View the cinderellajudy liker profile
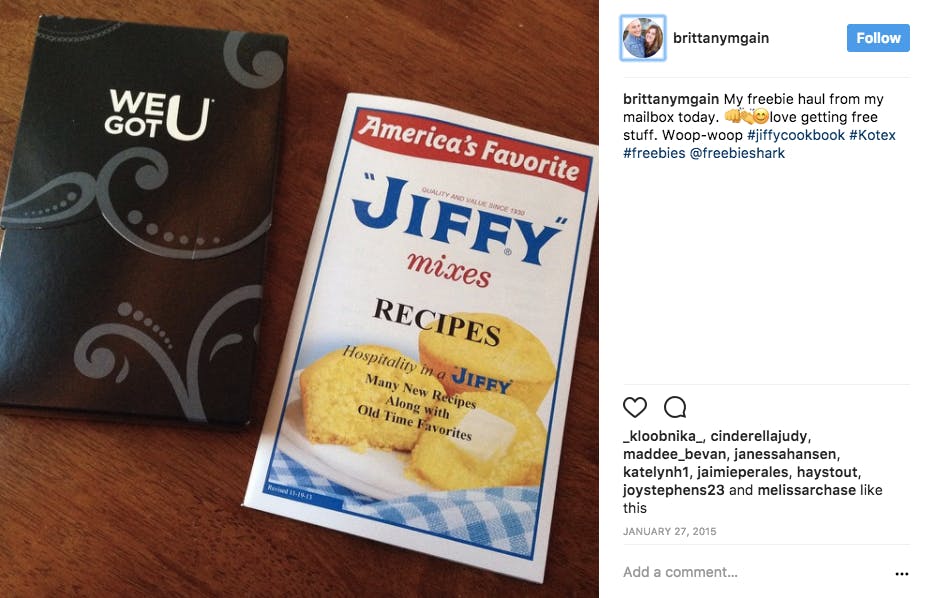Viewport: 930px width, 598px height. (x=759, y=436)
